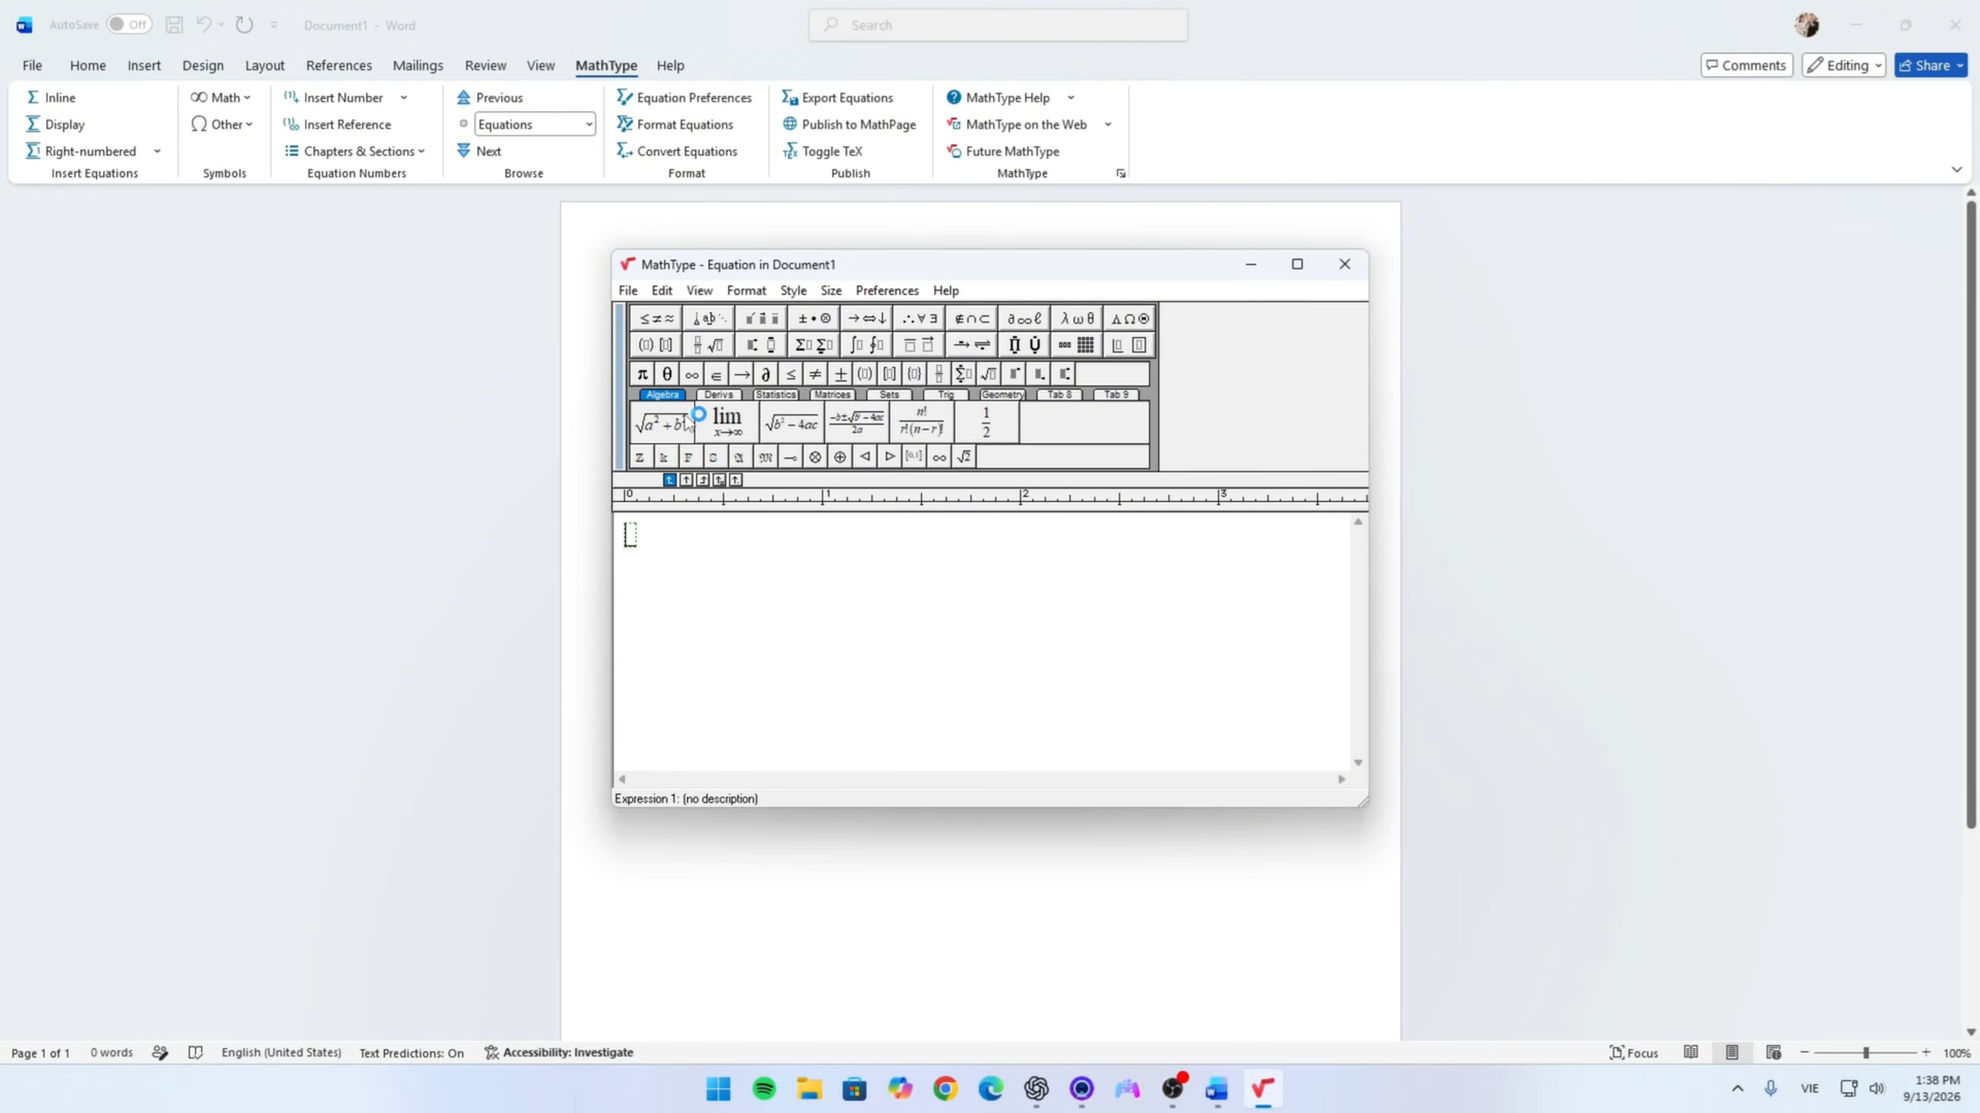Go to Next equation

point(479,151)
